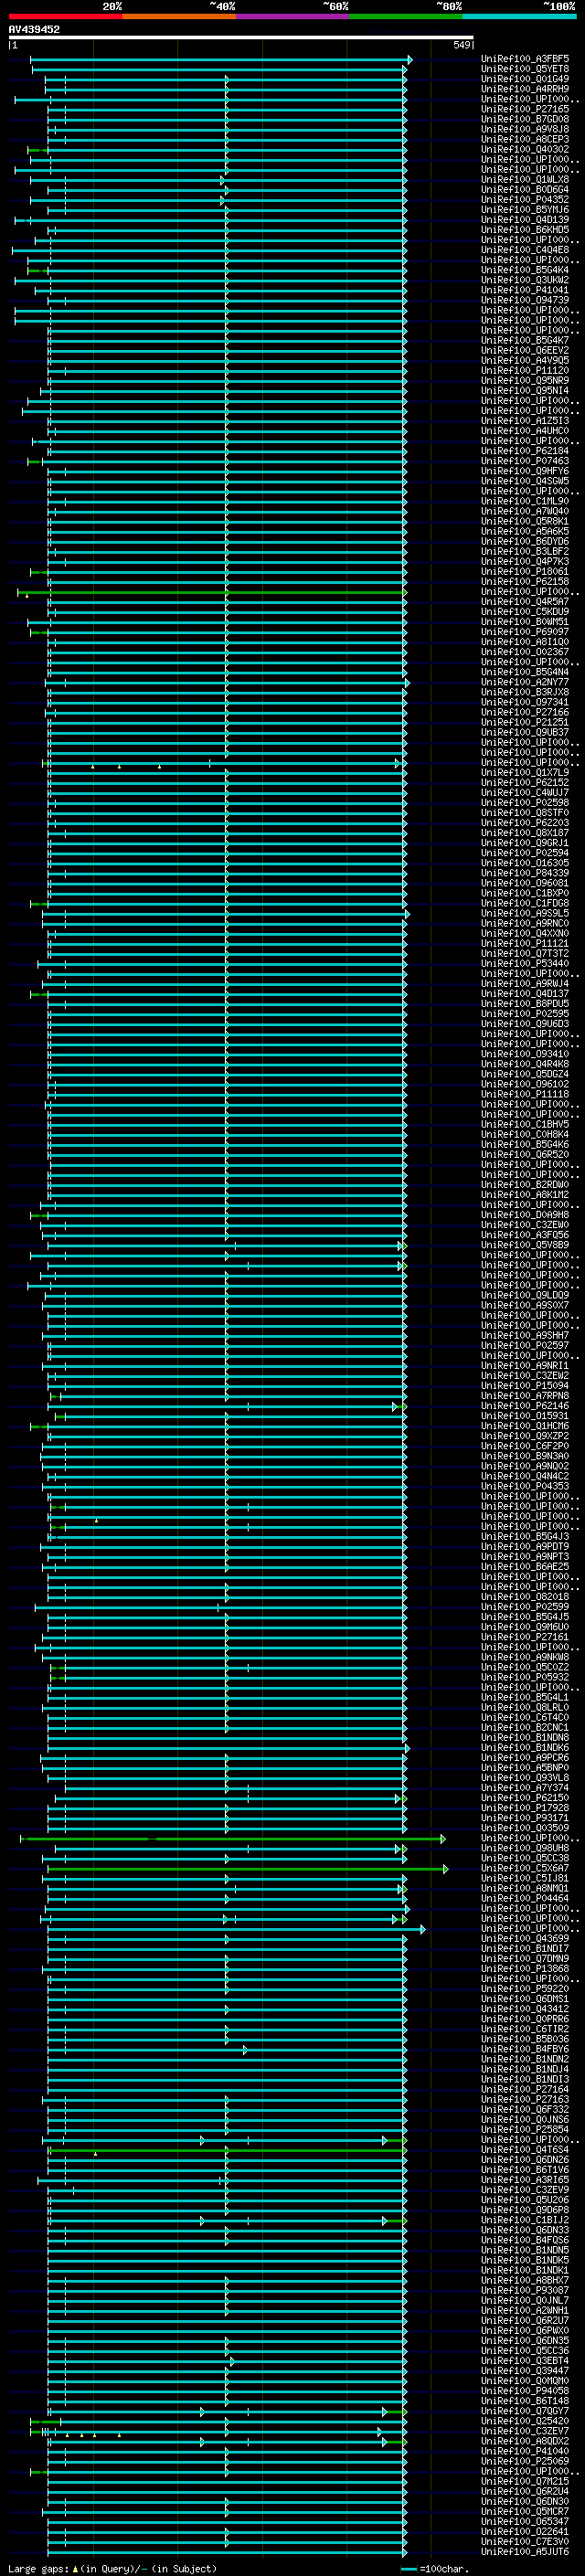This screenshot has height=2576, width=585.
Task: Select label UniRef100_B3RJX8
Action: coord(525,693)
